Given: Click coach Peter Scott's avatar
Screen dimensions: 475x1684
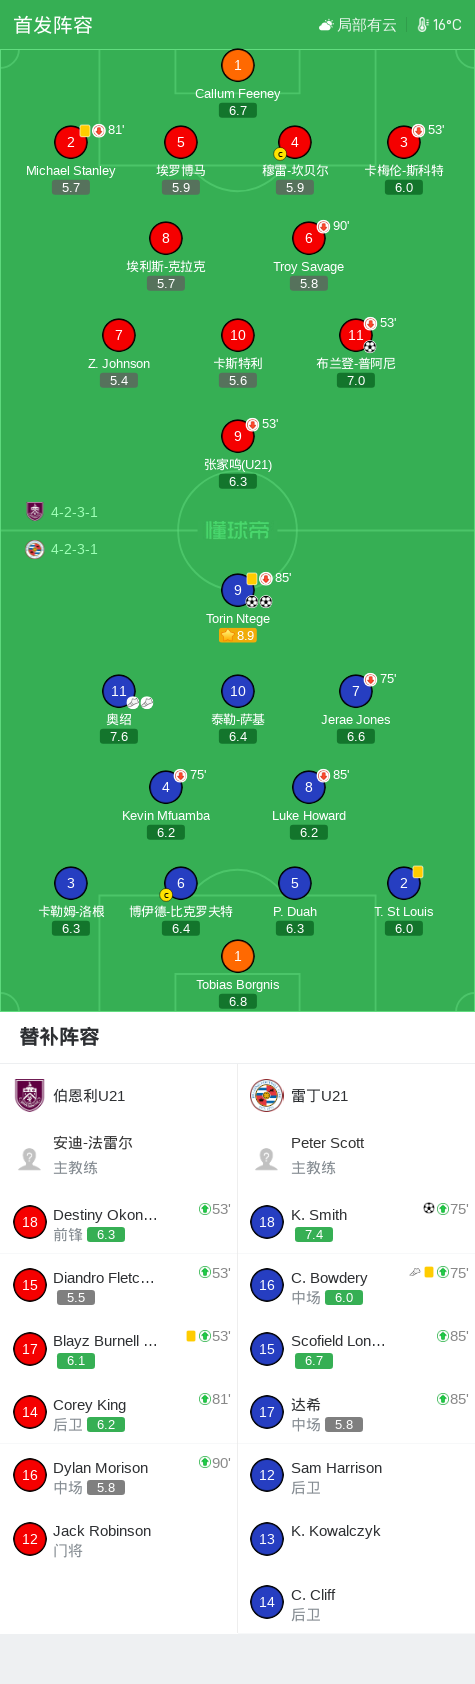Looking at the screenshot, I should tap(267, 1159).
